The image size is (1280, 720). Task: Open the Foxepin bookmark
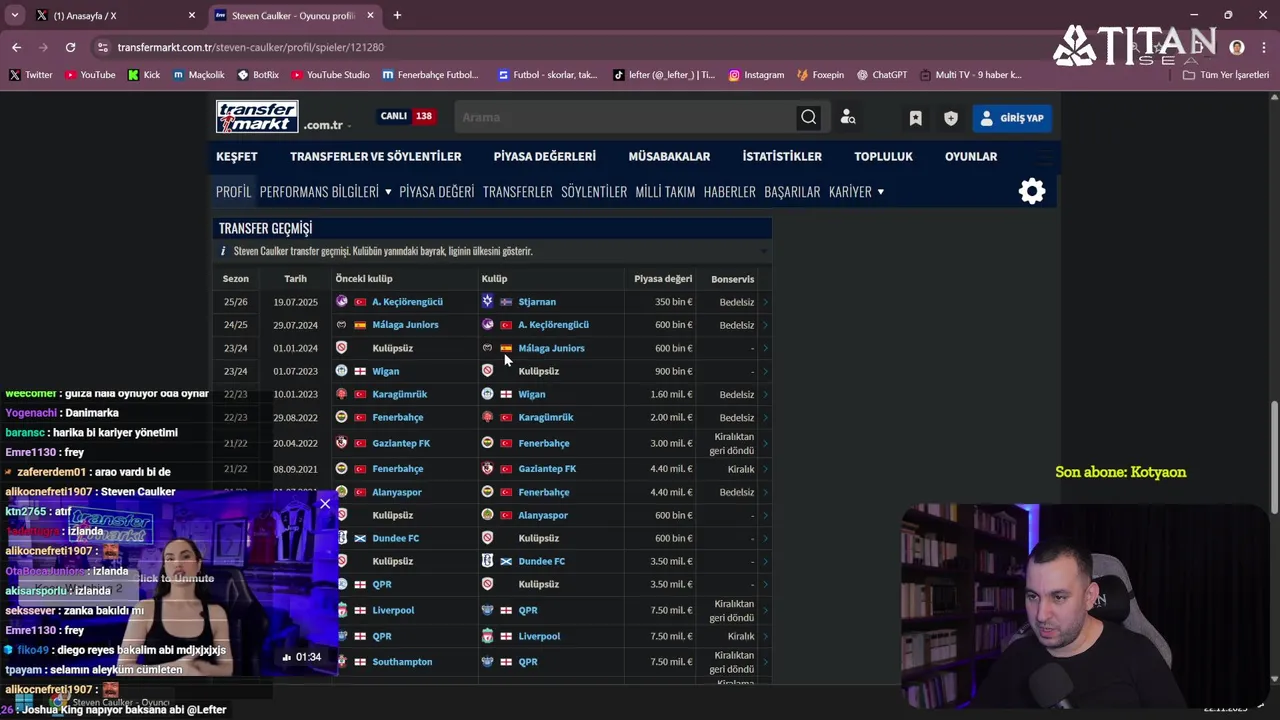(x=820, y=74)
